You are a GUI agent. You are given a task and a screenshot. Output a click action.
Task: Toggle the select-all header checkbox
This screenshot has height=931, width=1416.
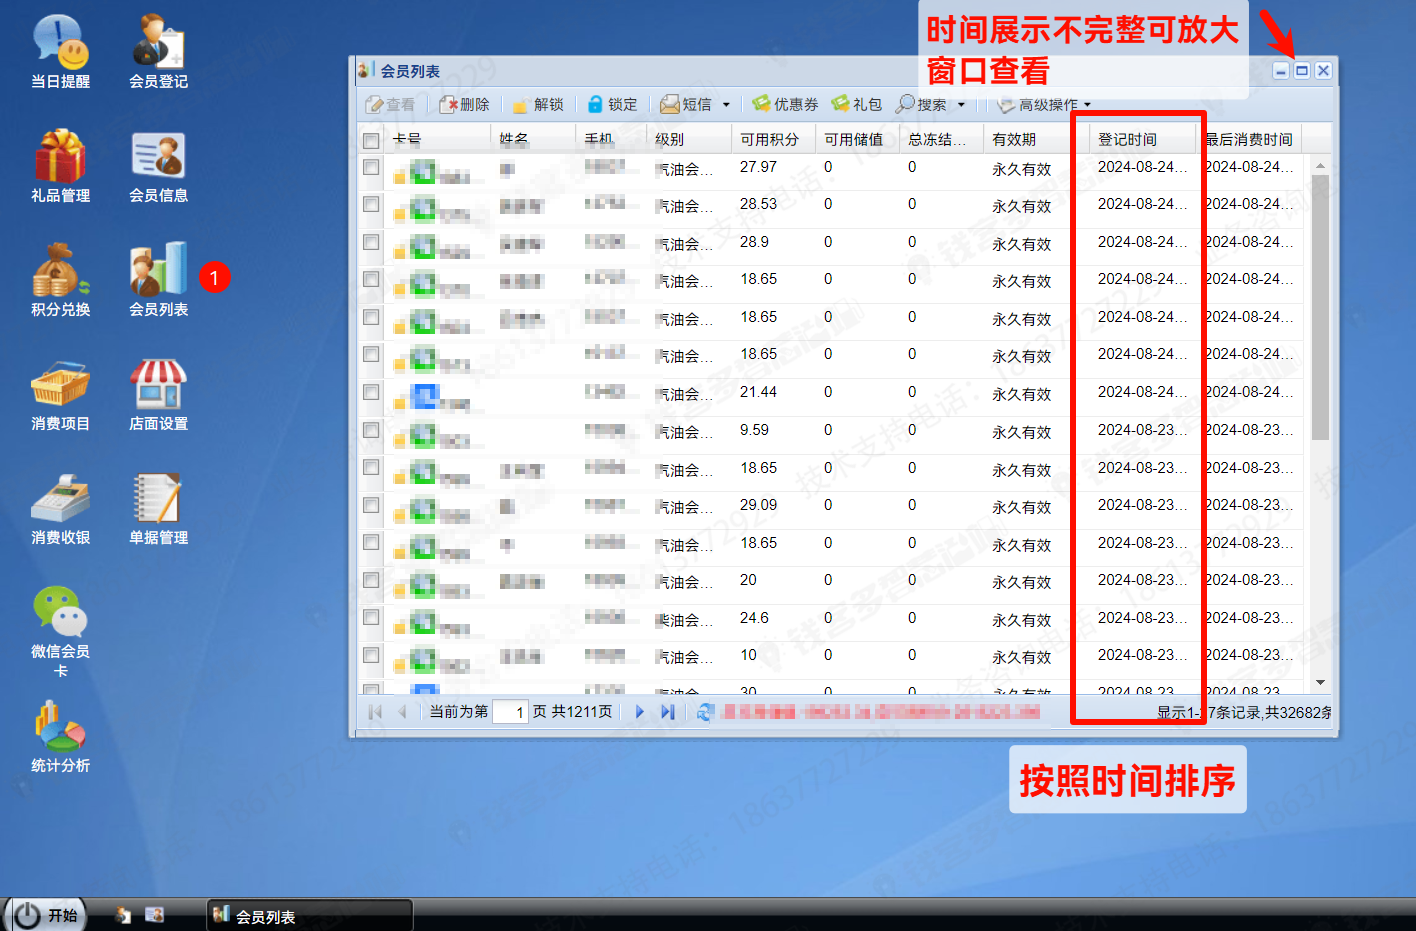371,140
